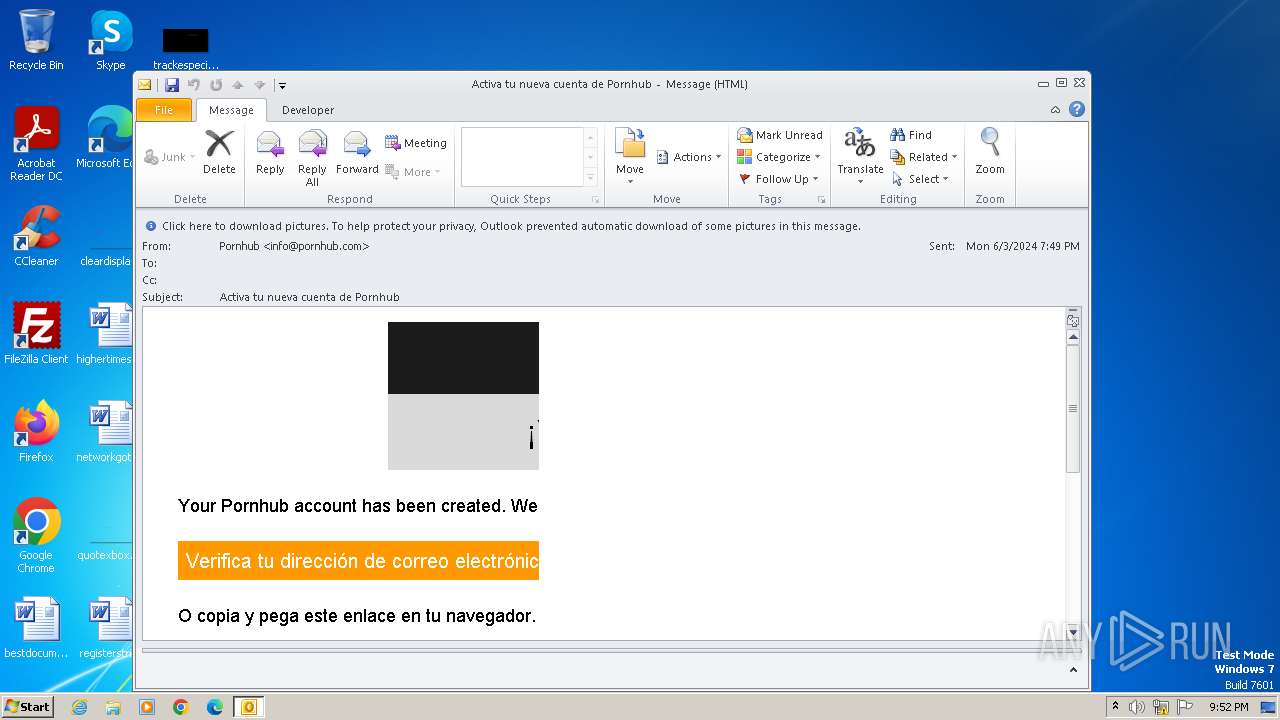Open the Tags dialog launcher

point(822,200)
